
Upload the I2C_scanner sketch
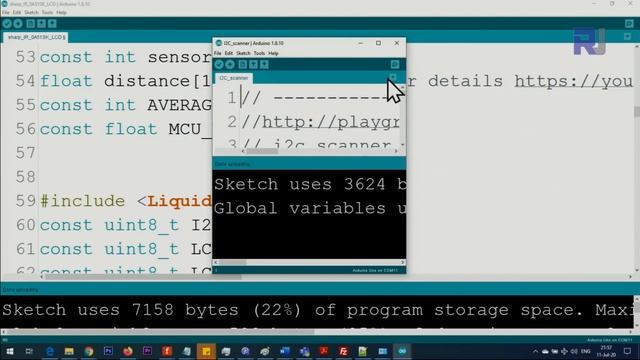click(230, 64)
